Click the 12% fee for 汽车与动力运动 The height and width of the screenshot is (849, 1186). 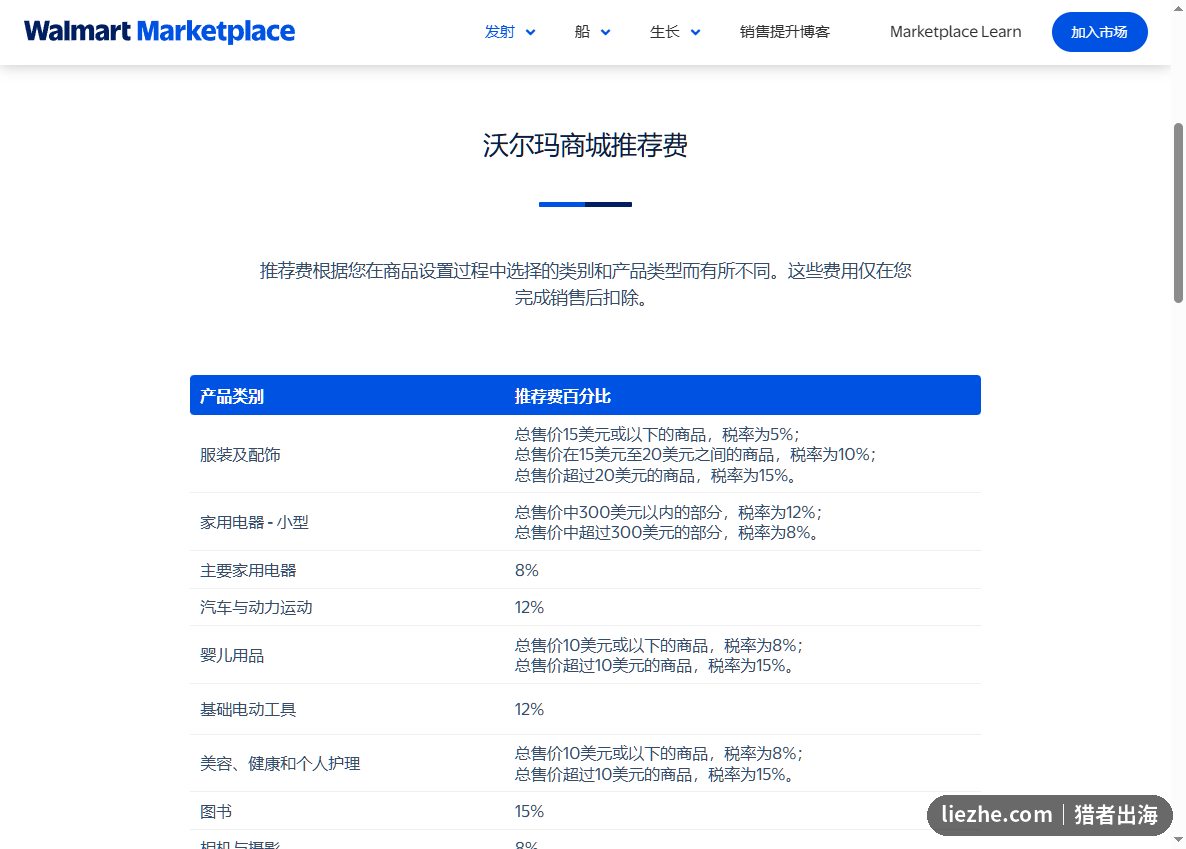point(529,608)
